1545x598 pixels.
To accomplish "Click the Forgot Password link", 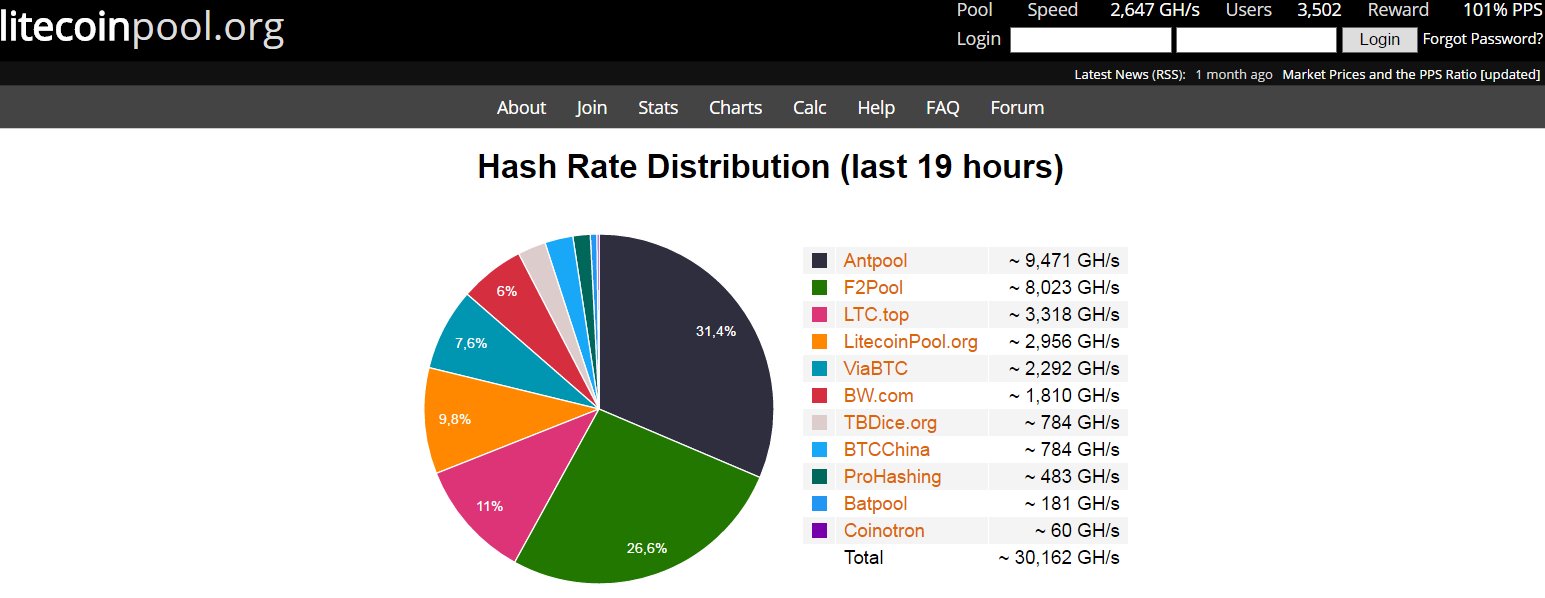I will tap(1482, 39).
